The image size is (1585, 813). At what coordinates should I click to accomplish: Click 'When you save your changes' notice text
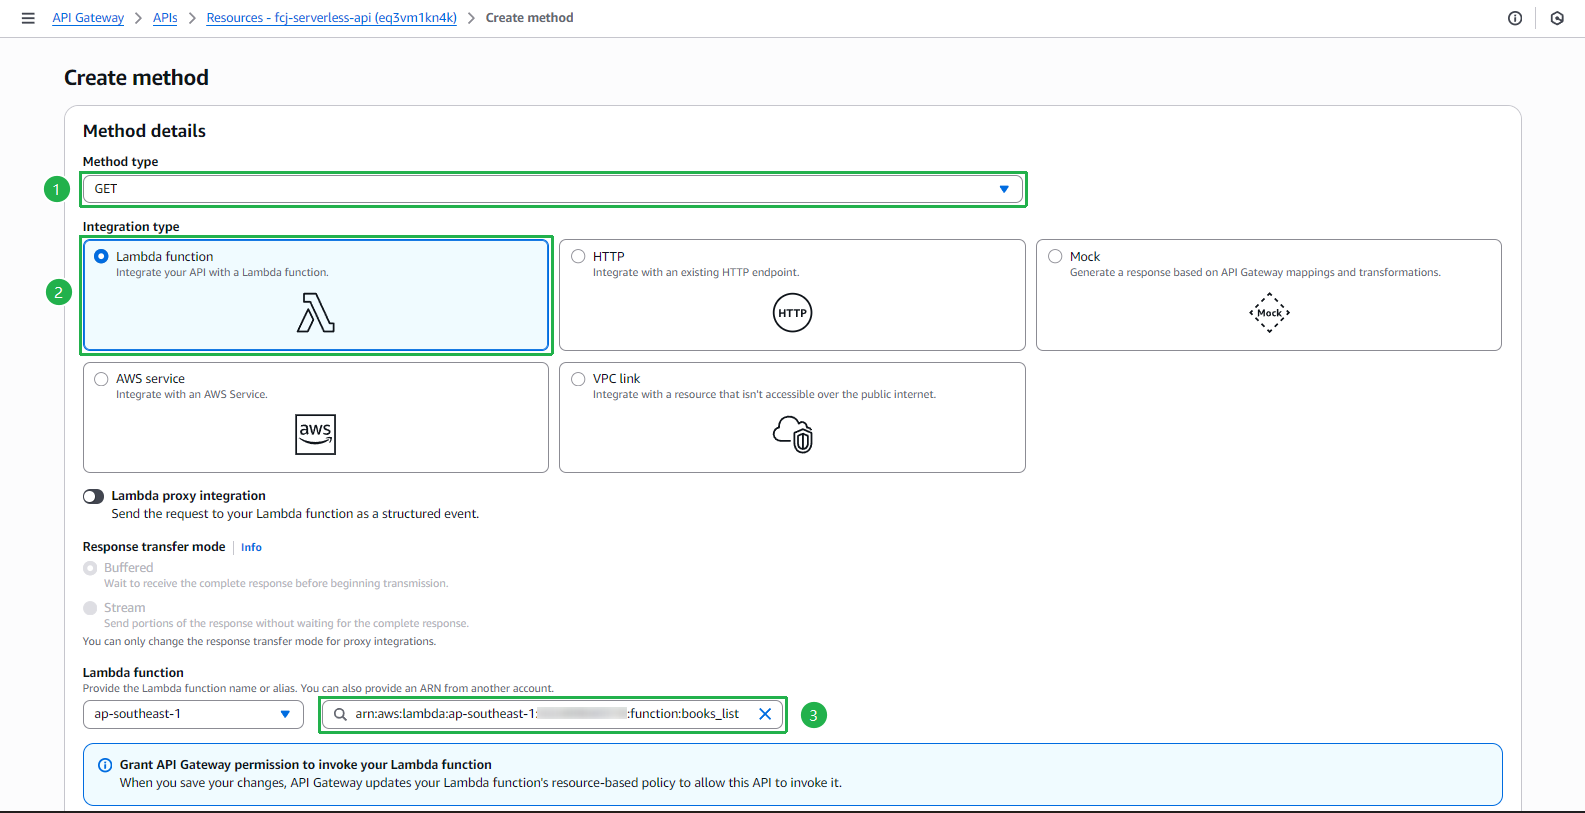[x=481, y=783]
